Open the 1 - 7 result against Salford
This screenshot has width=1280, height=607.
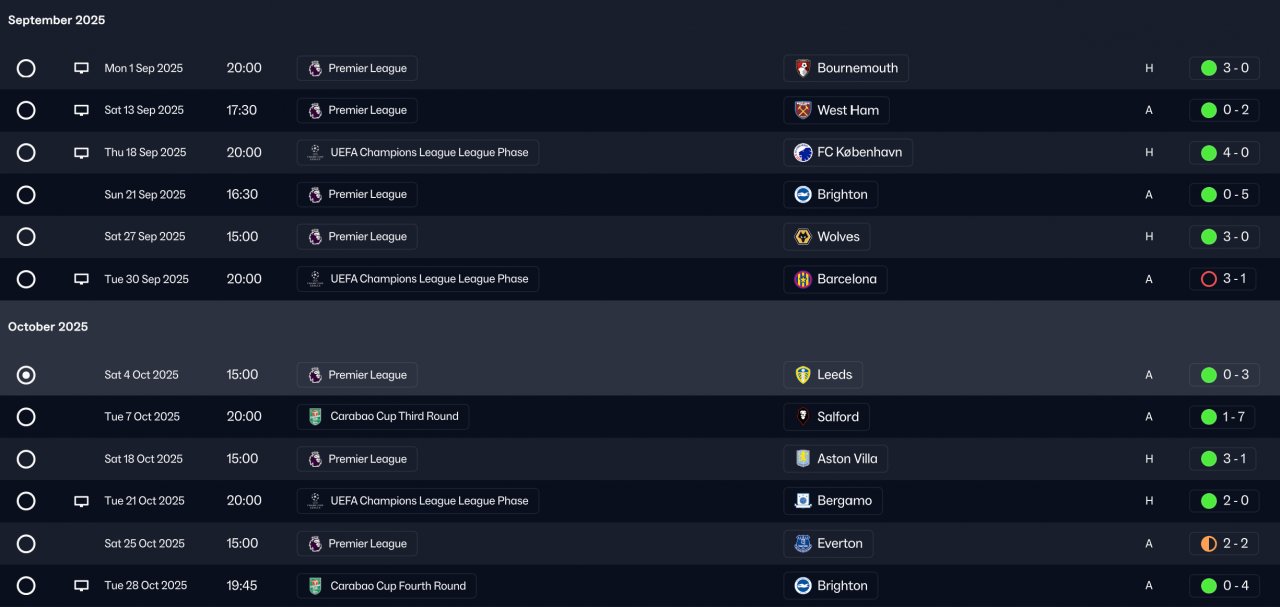coord(1224,417)
